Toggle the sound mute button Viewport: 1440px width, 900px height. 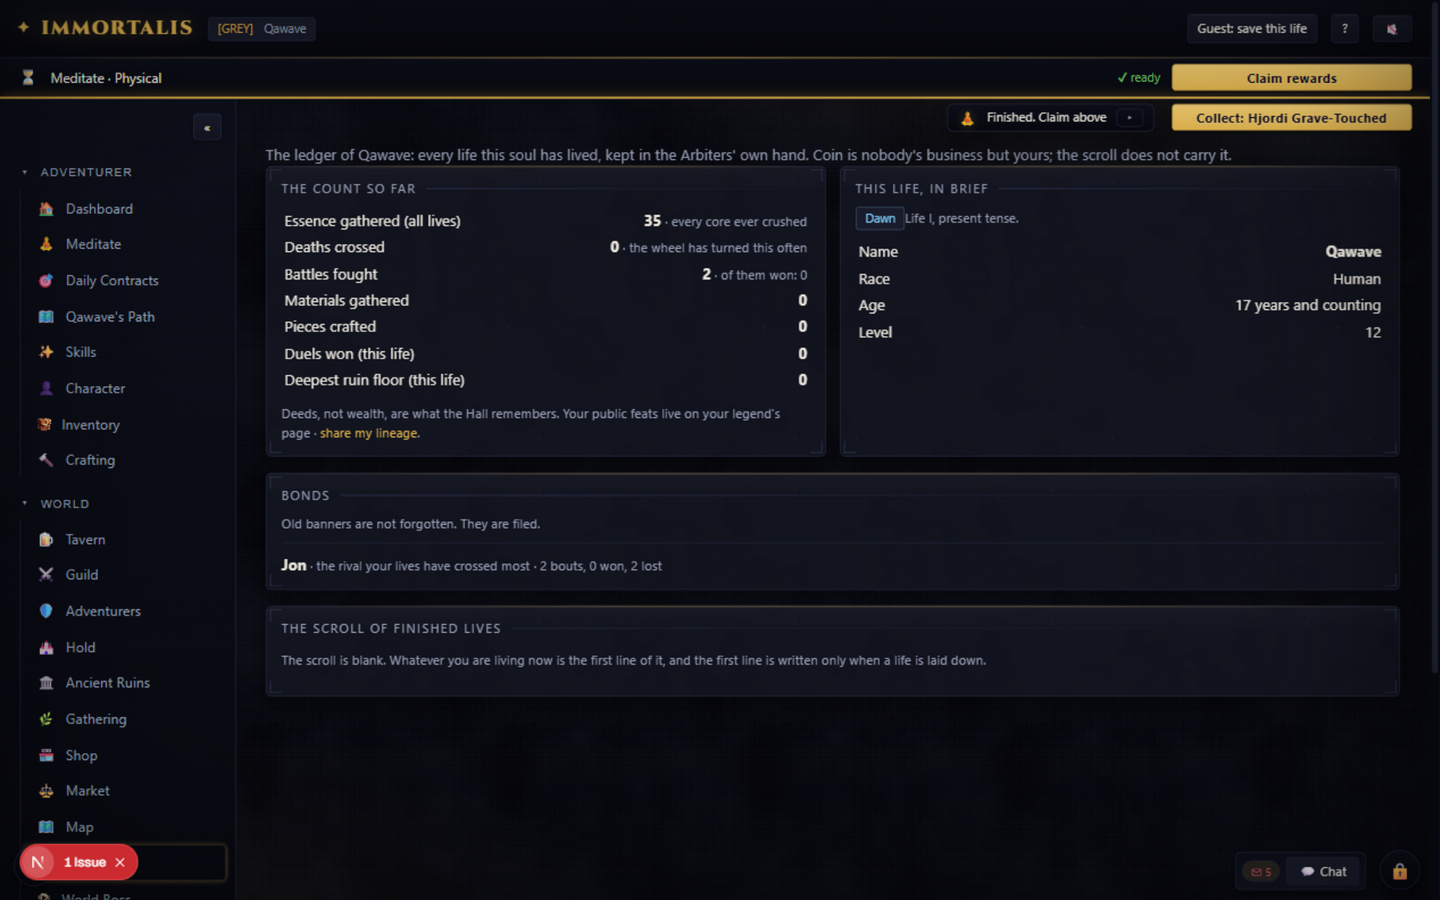click(x=1391, y=29)
